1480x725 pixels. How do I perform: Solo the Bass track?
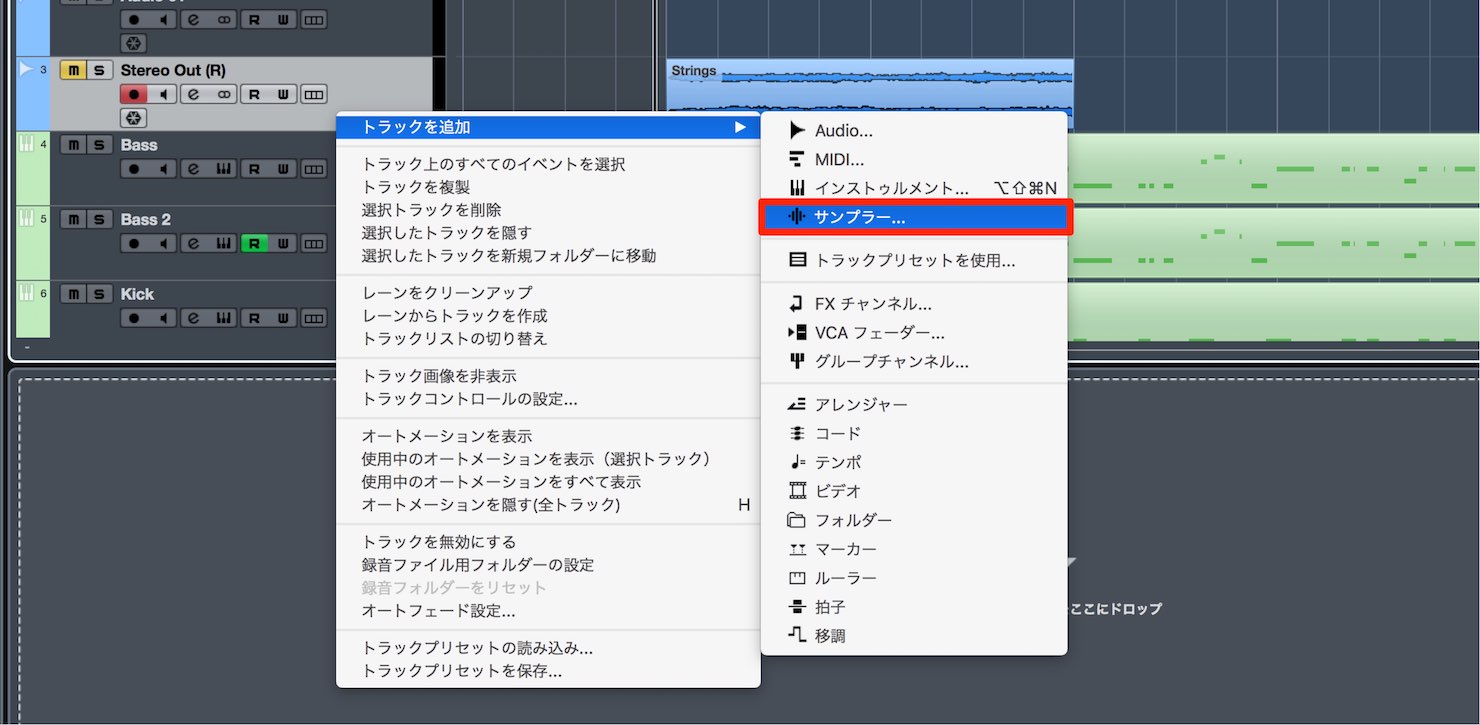point(98,145)
